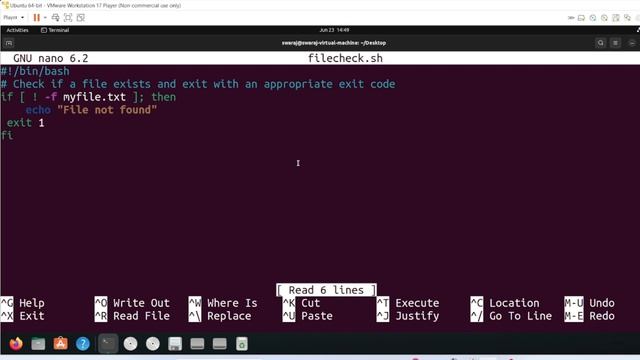Click the M-E Redo shortcut
The height and width of the screenshot is (360, 640).
coord(589,316)
